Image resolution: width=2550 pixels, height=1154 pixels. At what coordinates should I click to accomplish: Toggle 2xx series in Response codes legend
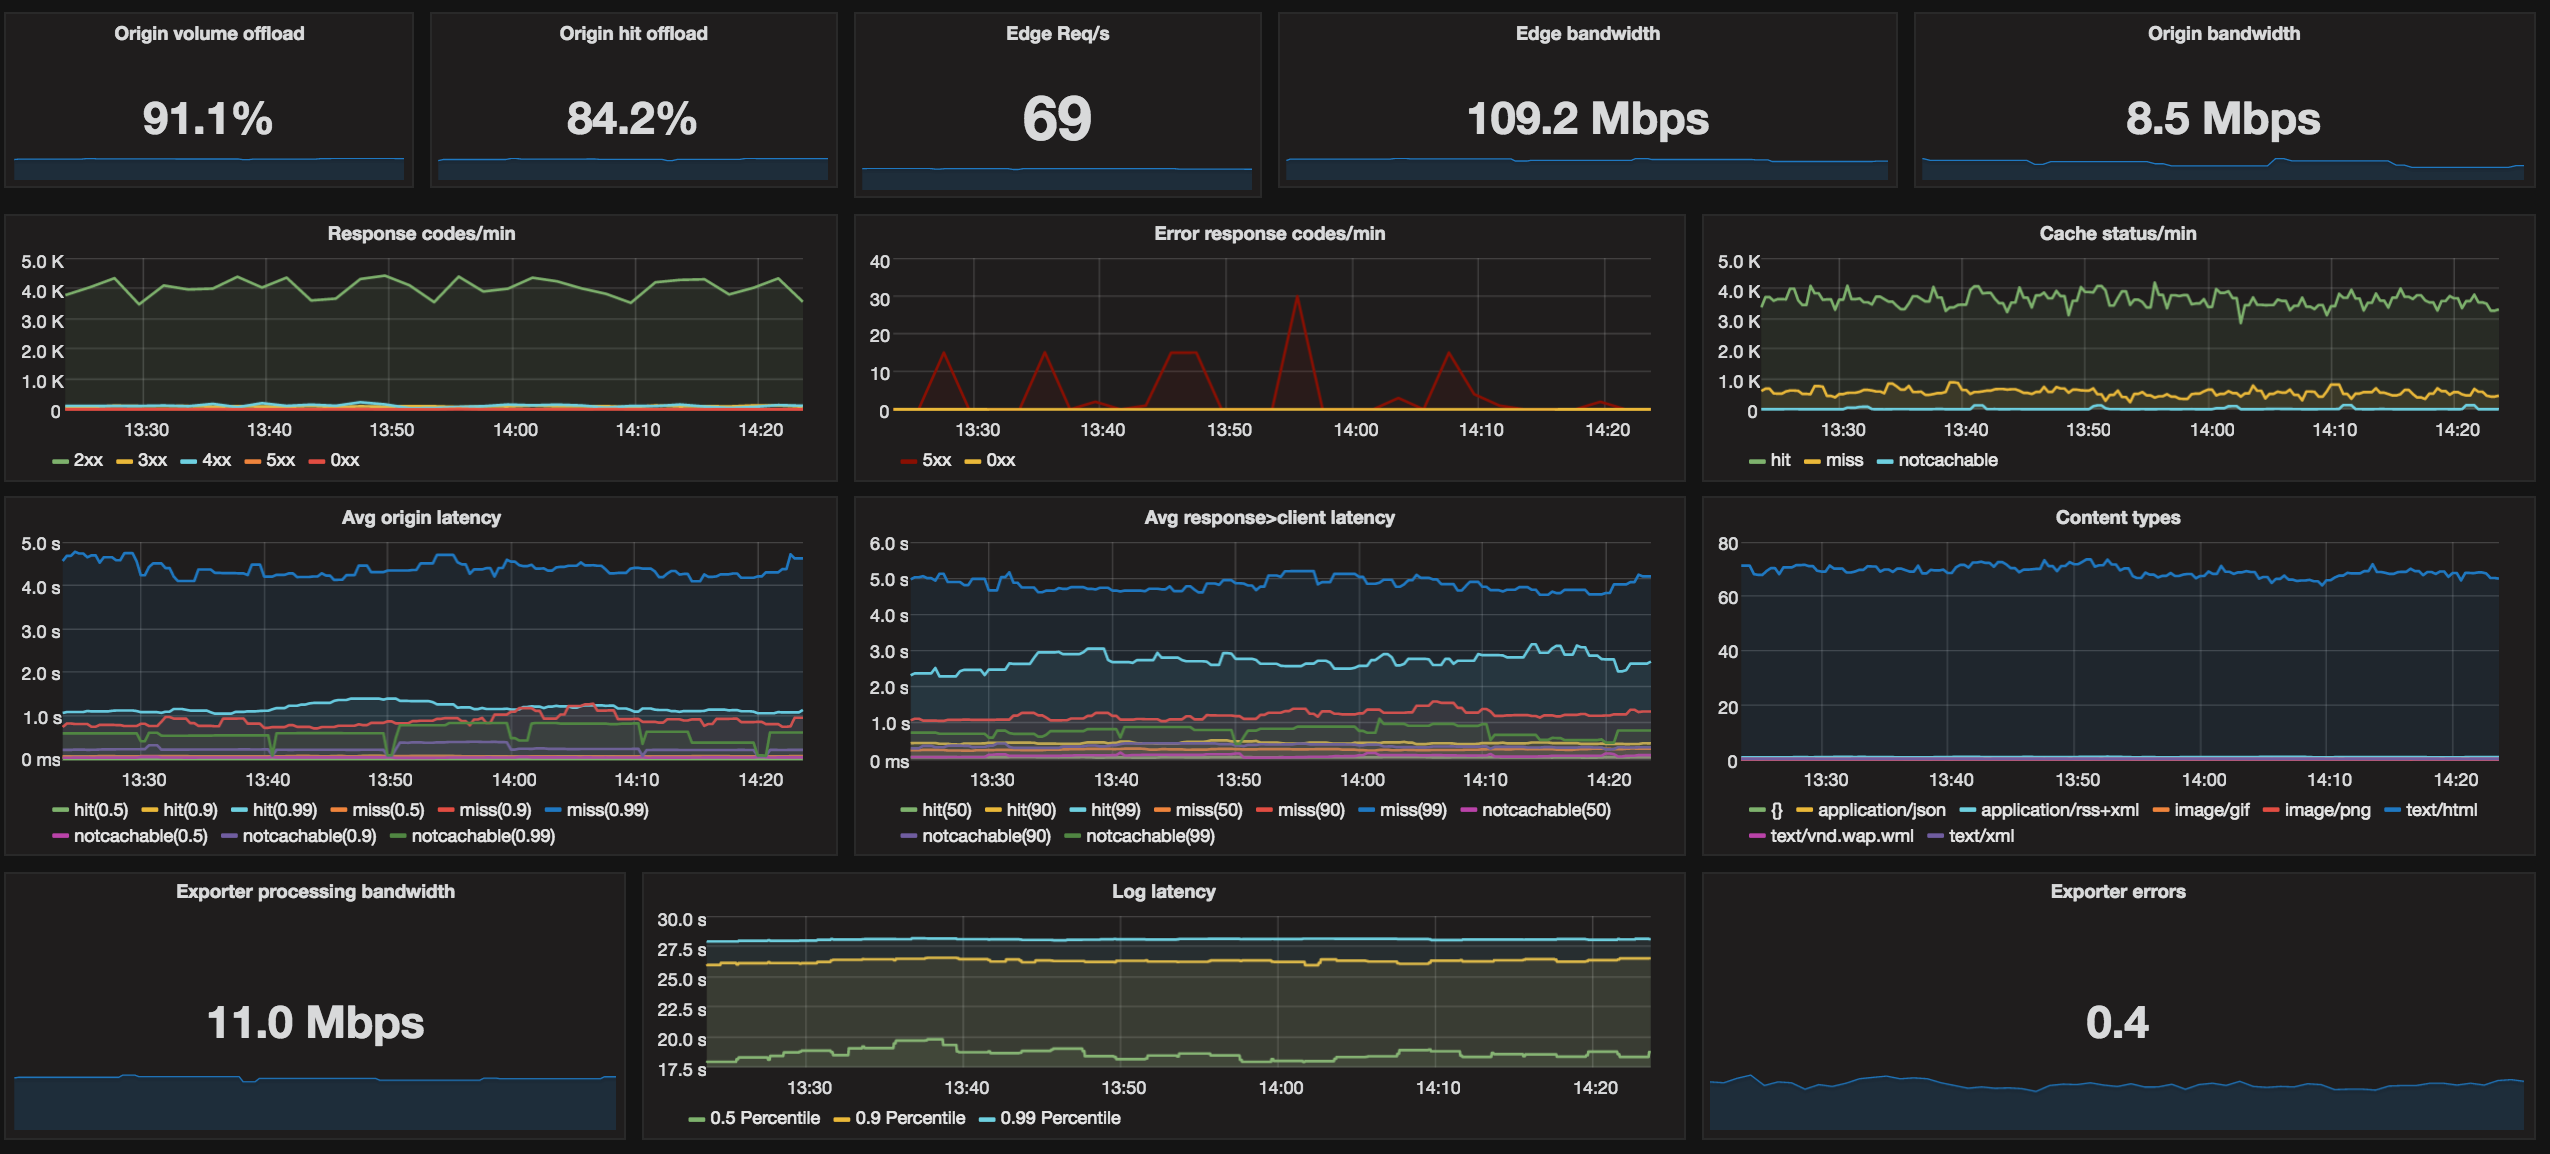pyautogui.click(x=88, y=460)
